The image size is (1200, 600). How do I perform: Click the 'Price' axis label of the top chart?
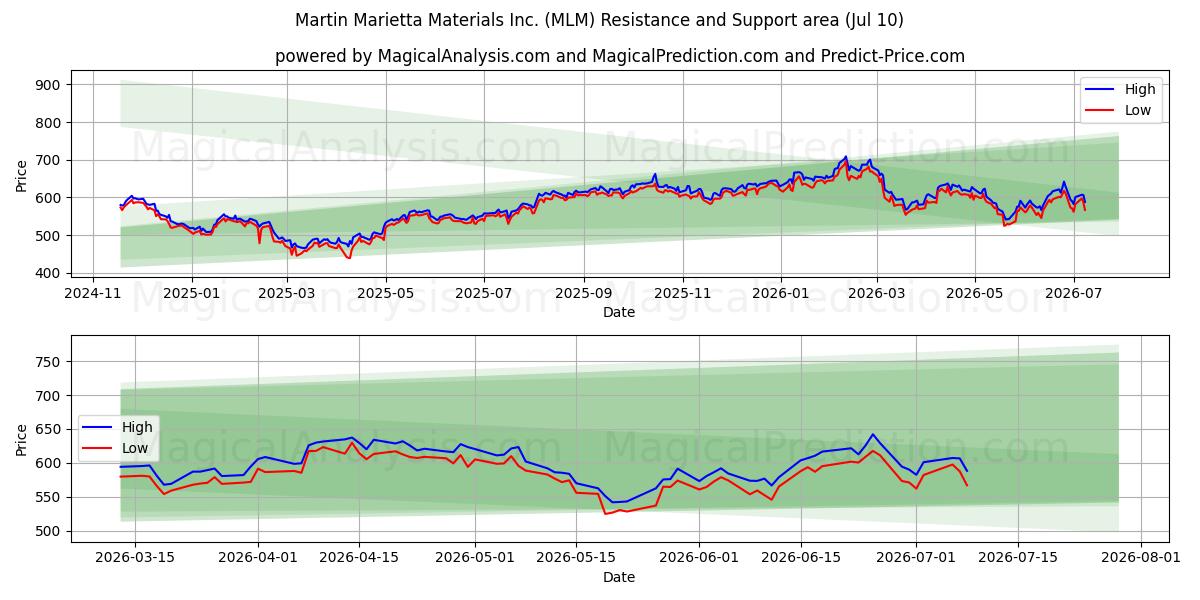[22, 176]
